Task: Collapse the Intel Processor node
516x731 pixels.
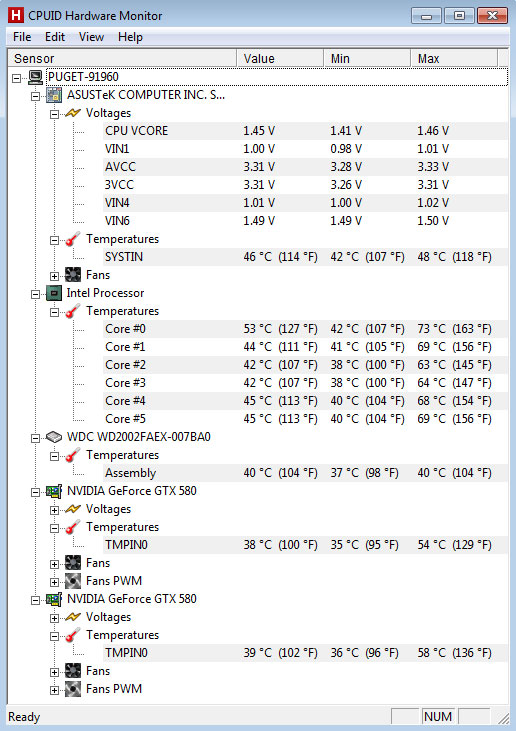Action: pyautogui.click(x=35, y=294)
